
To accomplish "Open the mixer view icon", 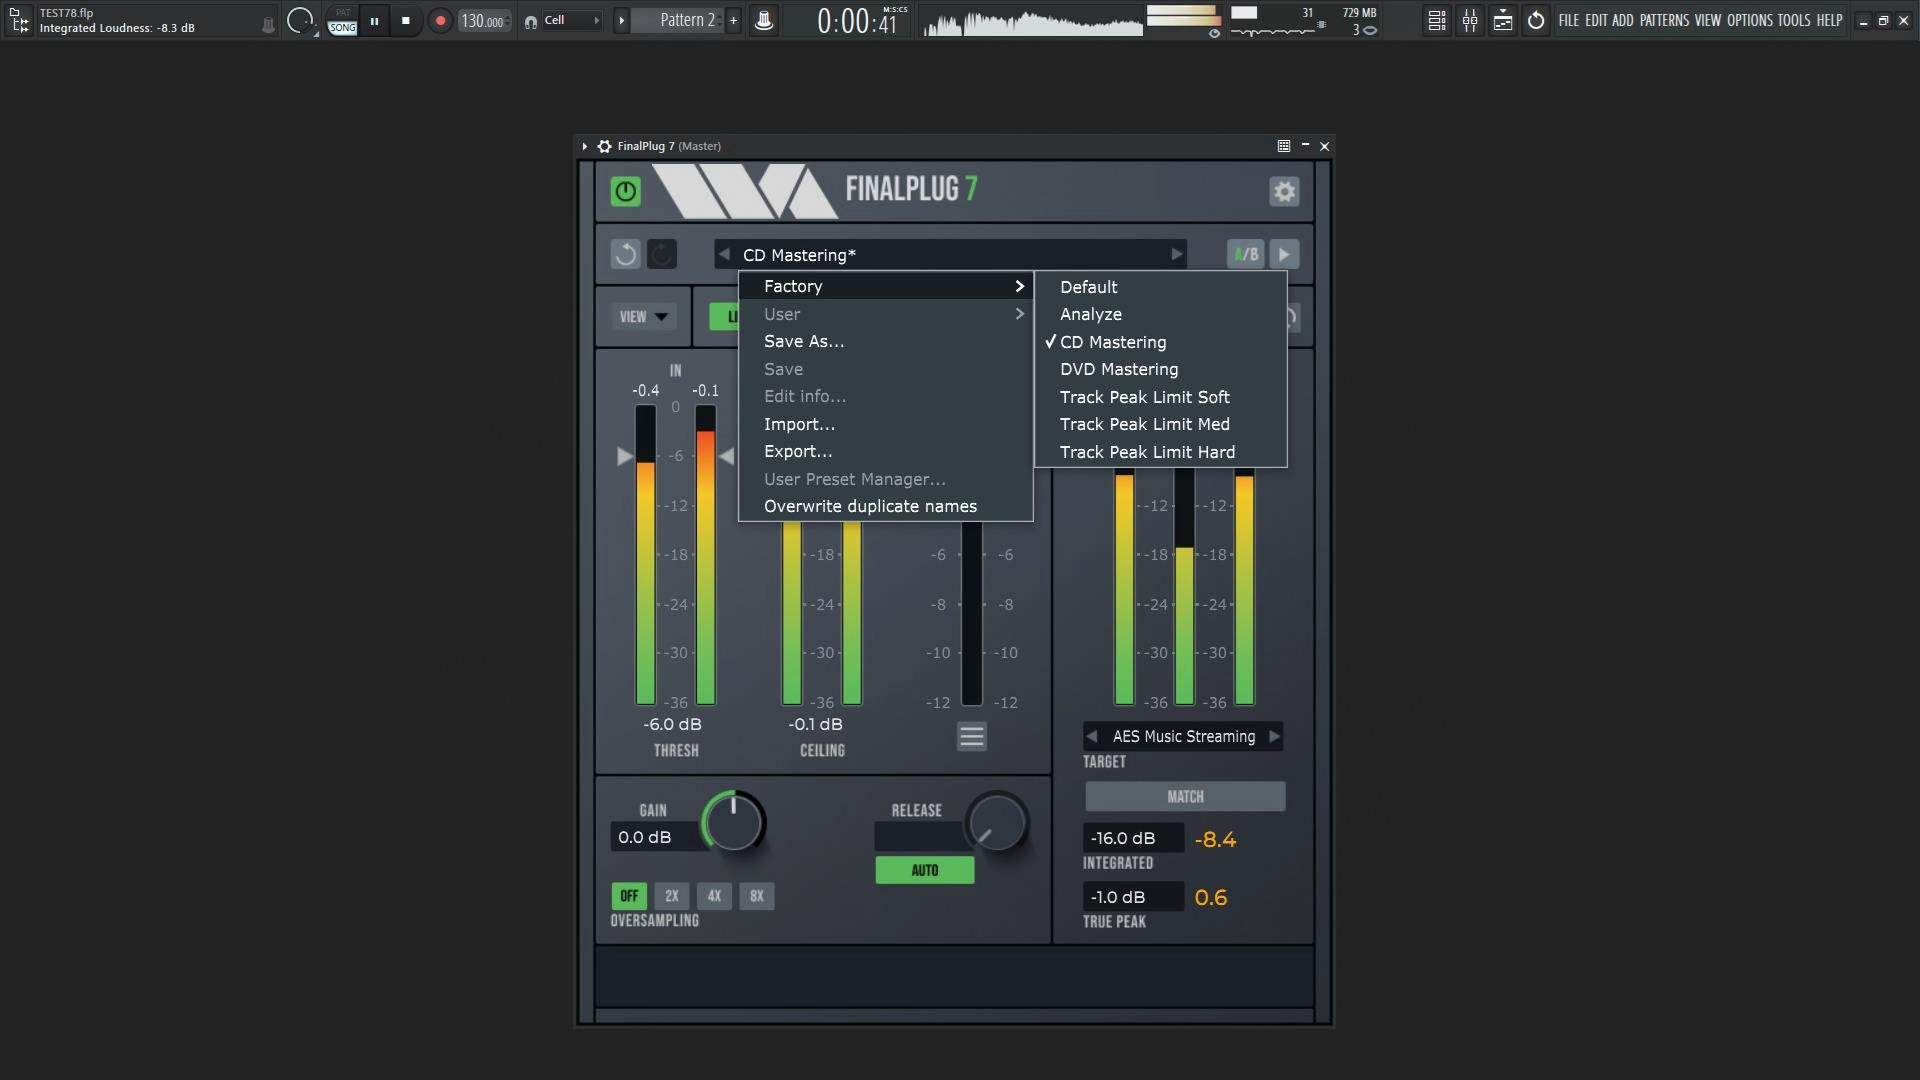I will point(1470,21).
